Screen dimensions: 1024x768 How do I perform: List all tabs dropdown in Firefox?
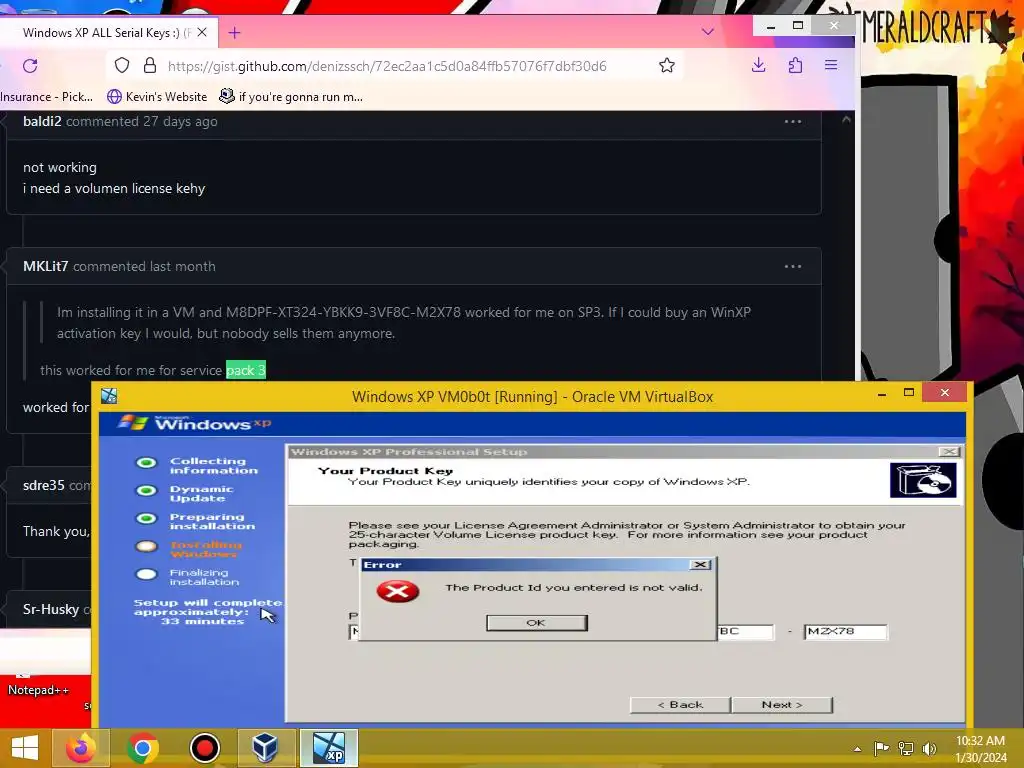(707, 31)
